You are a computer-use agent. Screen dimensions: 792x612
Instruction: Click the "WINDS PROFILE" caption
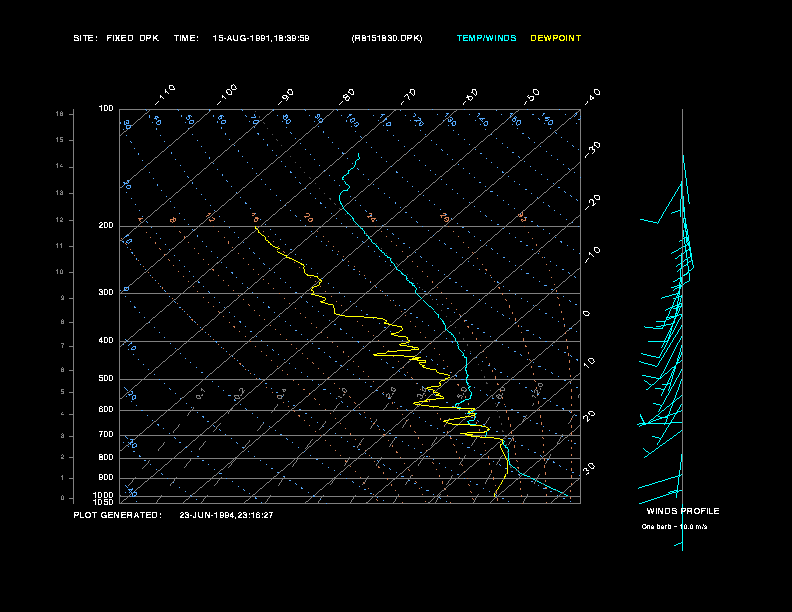(683, 511)
